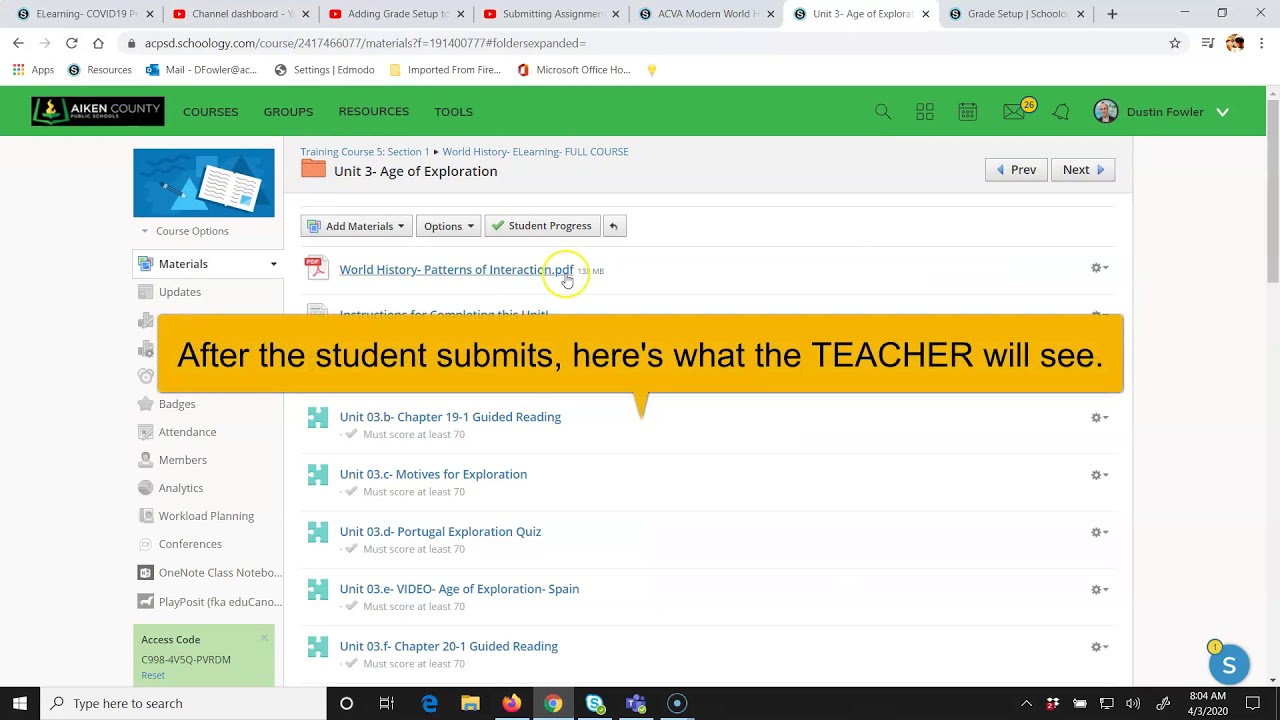Click the PDF file icon for World History

click(317, 268)
